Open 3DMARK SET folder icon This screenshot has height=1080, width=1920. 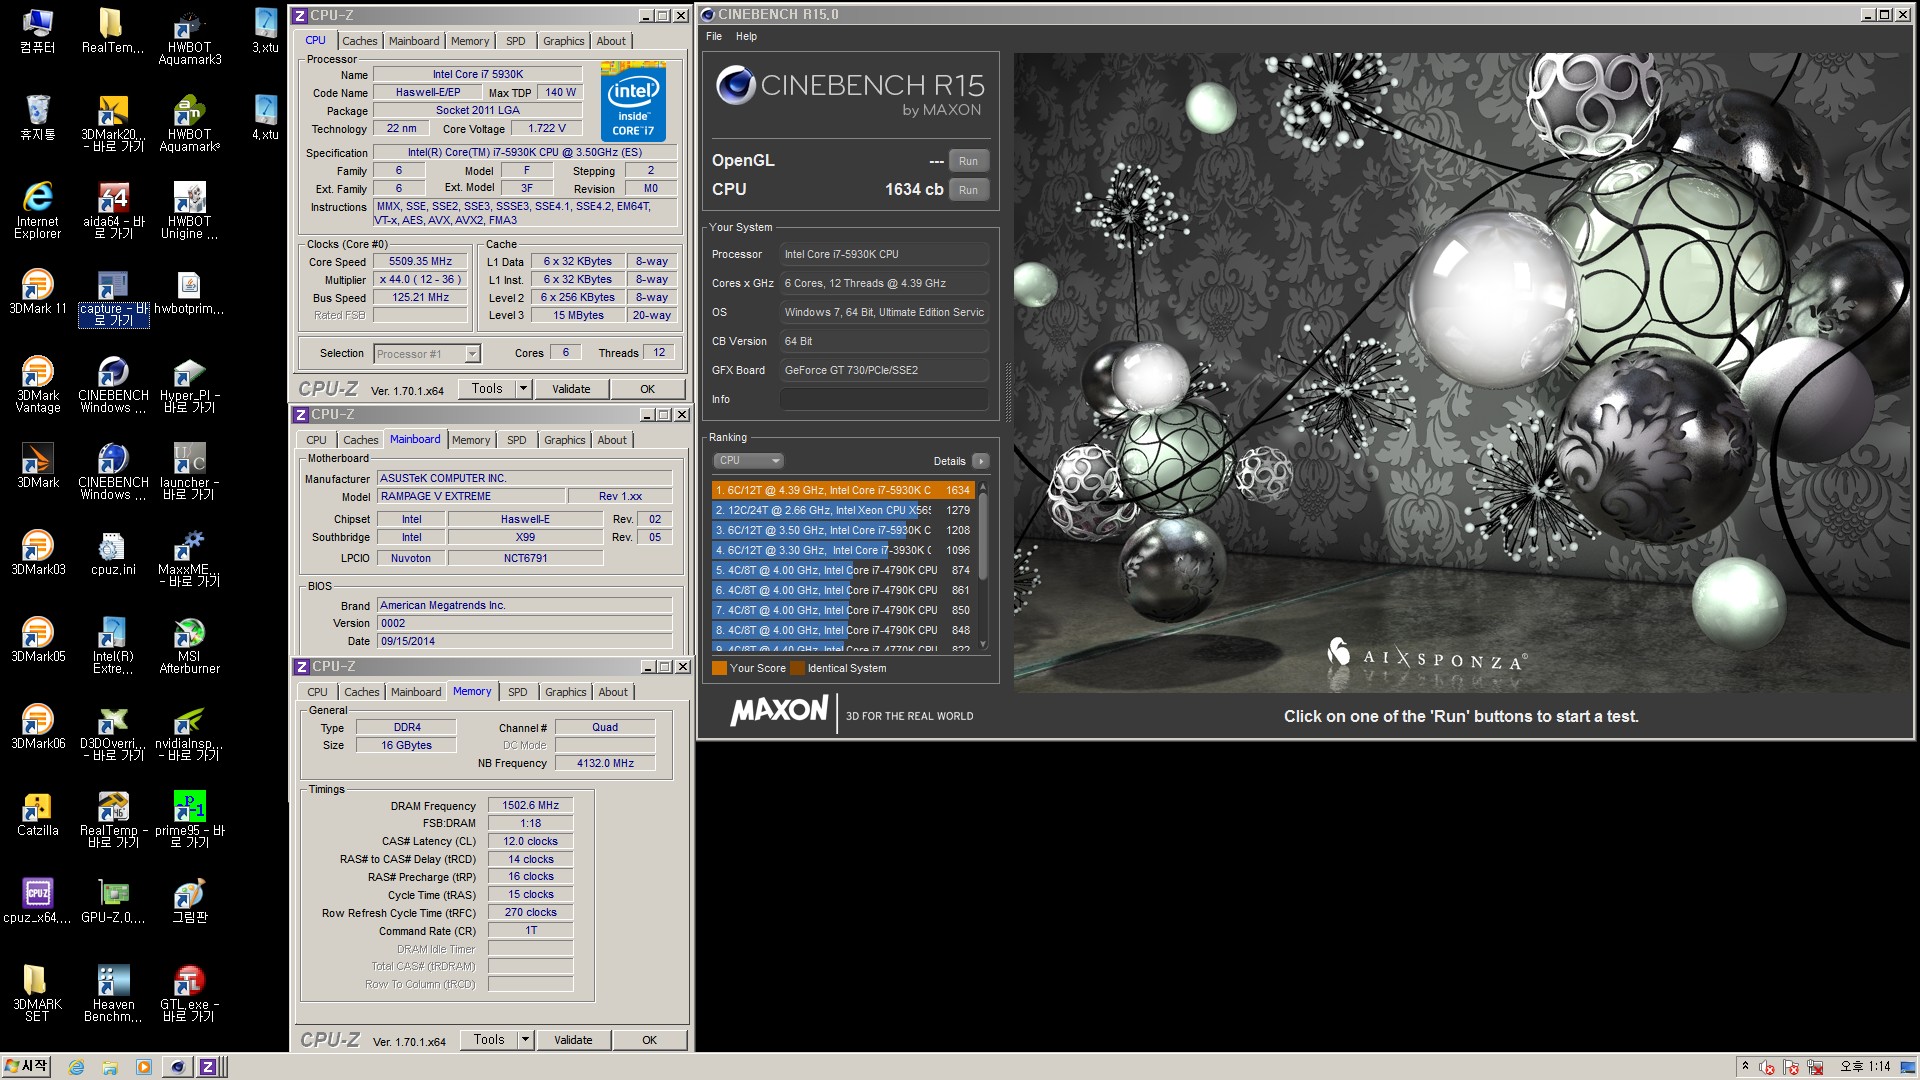(x=37, y=994)
